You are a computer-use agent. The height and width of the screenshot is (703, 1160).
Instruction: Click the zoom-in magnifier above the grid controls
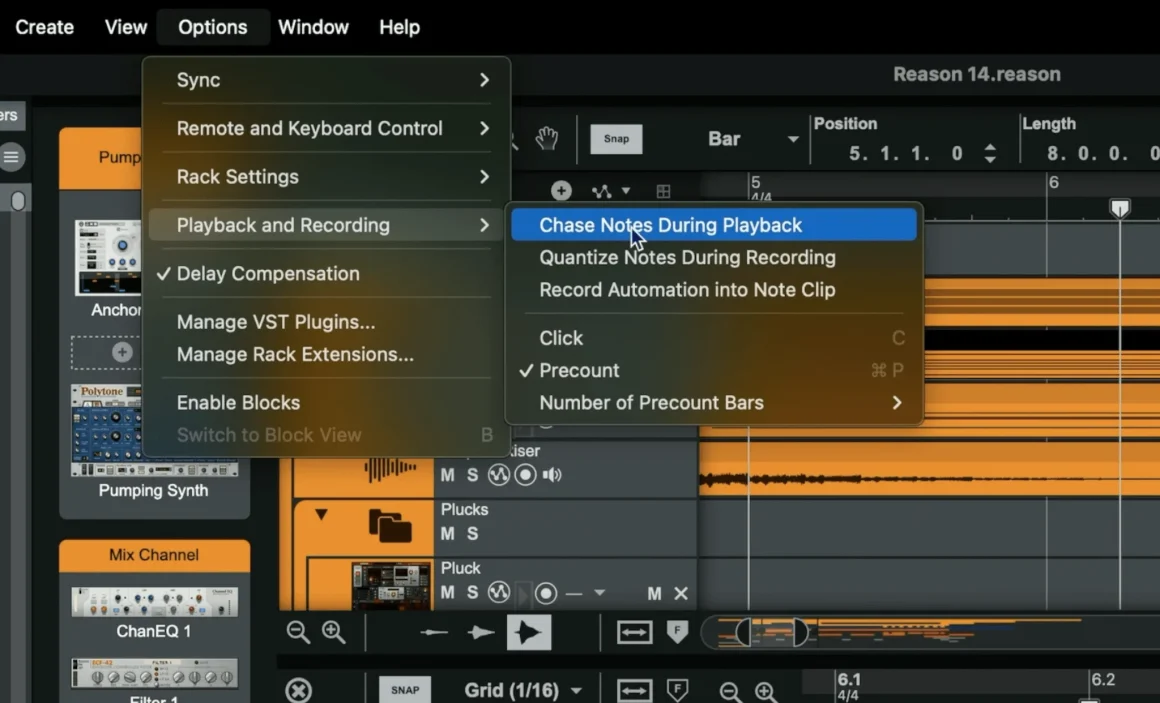pyautogui.click(x=335, y=632)
